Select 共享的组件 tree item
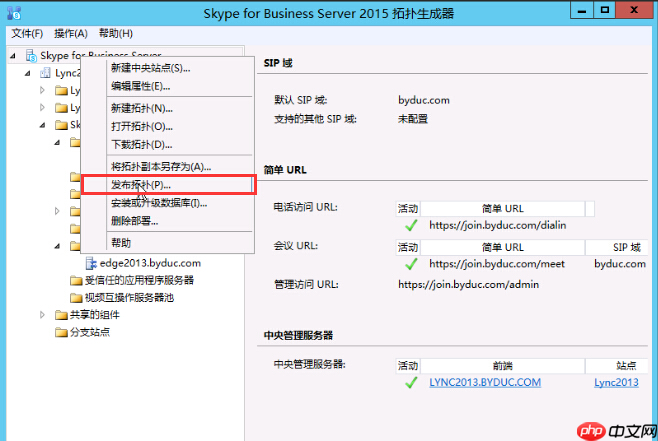The height and width of the screenshot is (441, 658). (x=94, y=315)
